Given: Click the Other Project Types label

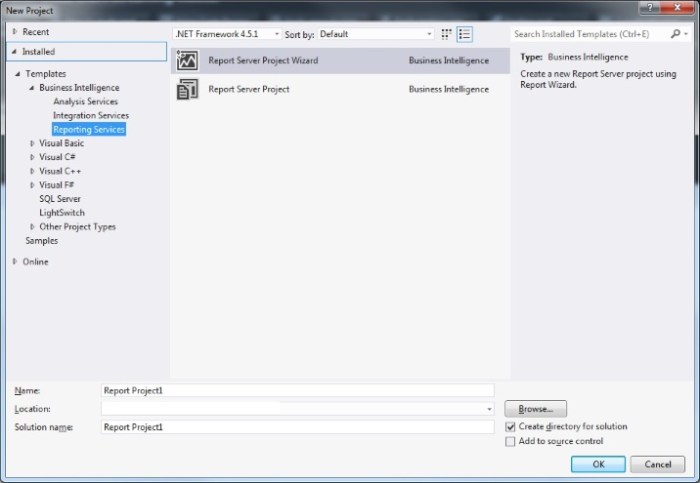Looking at the screenshot, I should point(77,227).
